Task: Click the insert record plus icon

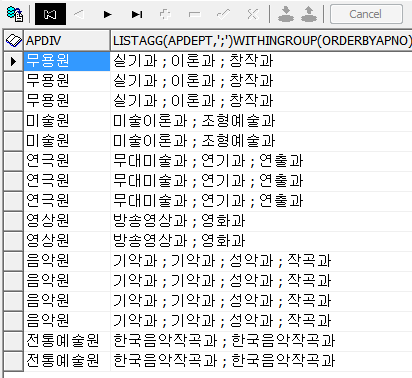Action: (x=165, y=14)
